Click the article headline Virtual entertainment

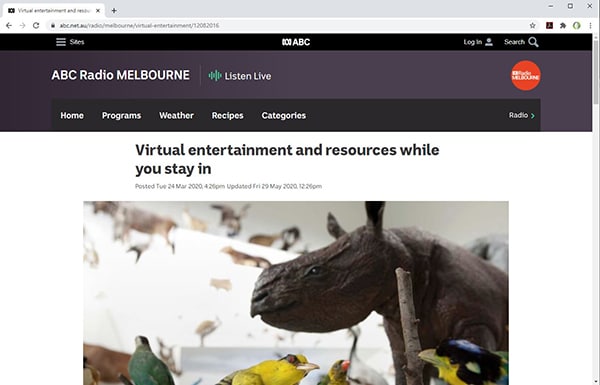[287, 159]
